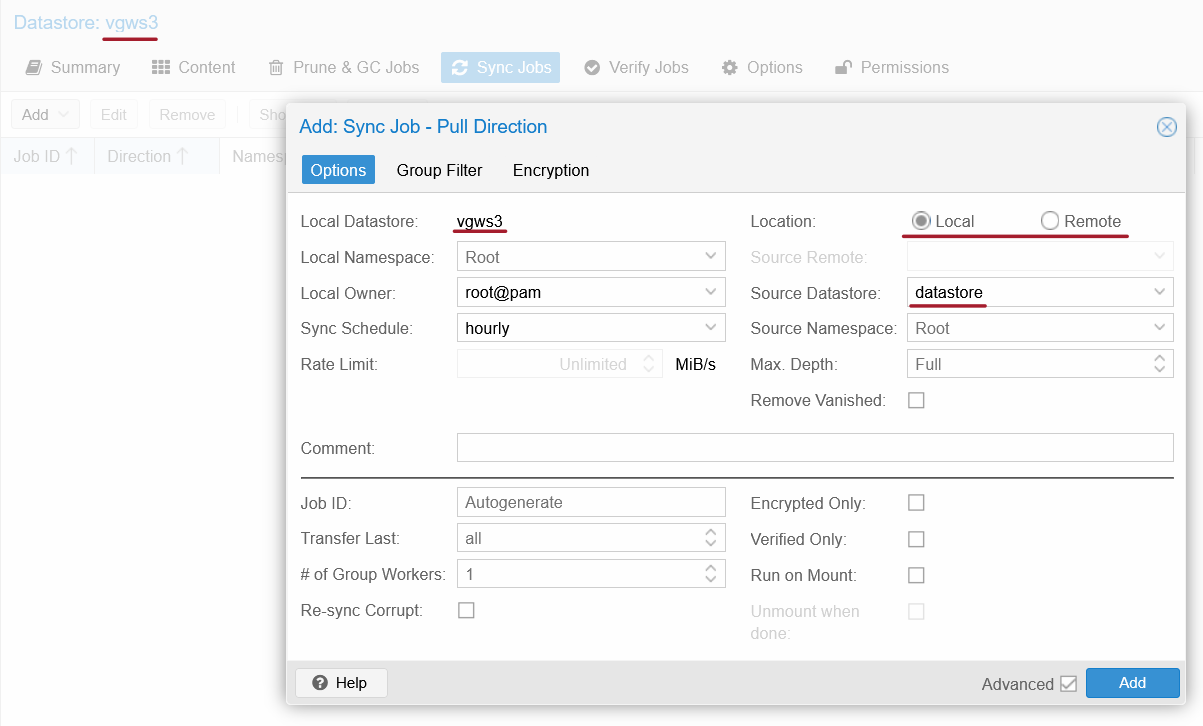Adjust the Max. Depth stepper arrows

(1160, 364)
